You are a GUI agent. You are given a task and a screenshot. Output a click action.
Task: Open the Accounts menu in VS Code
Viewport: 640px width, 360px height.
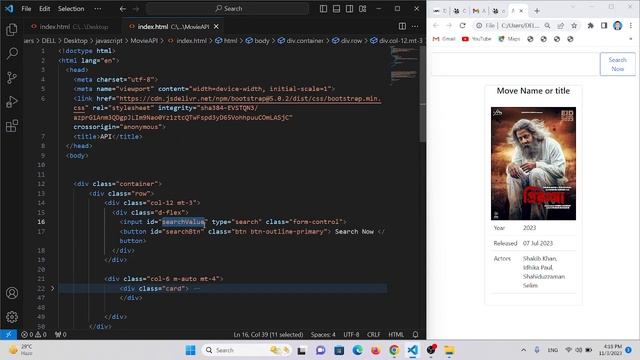coord(12,293)
